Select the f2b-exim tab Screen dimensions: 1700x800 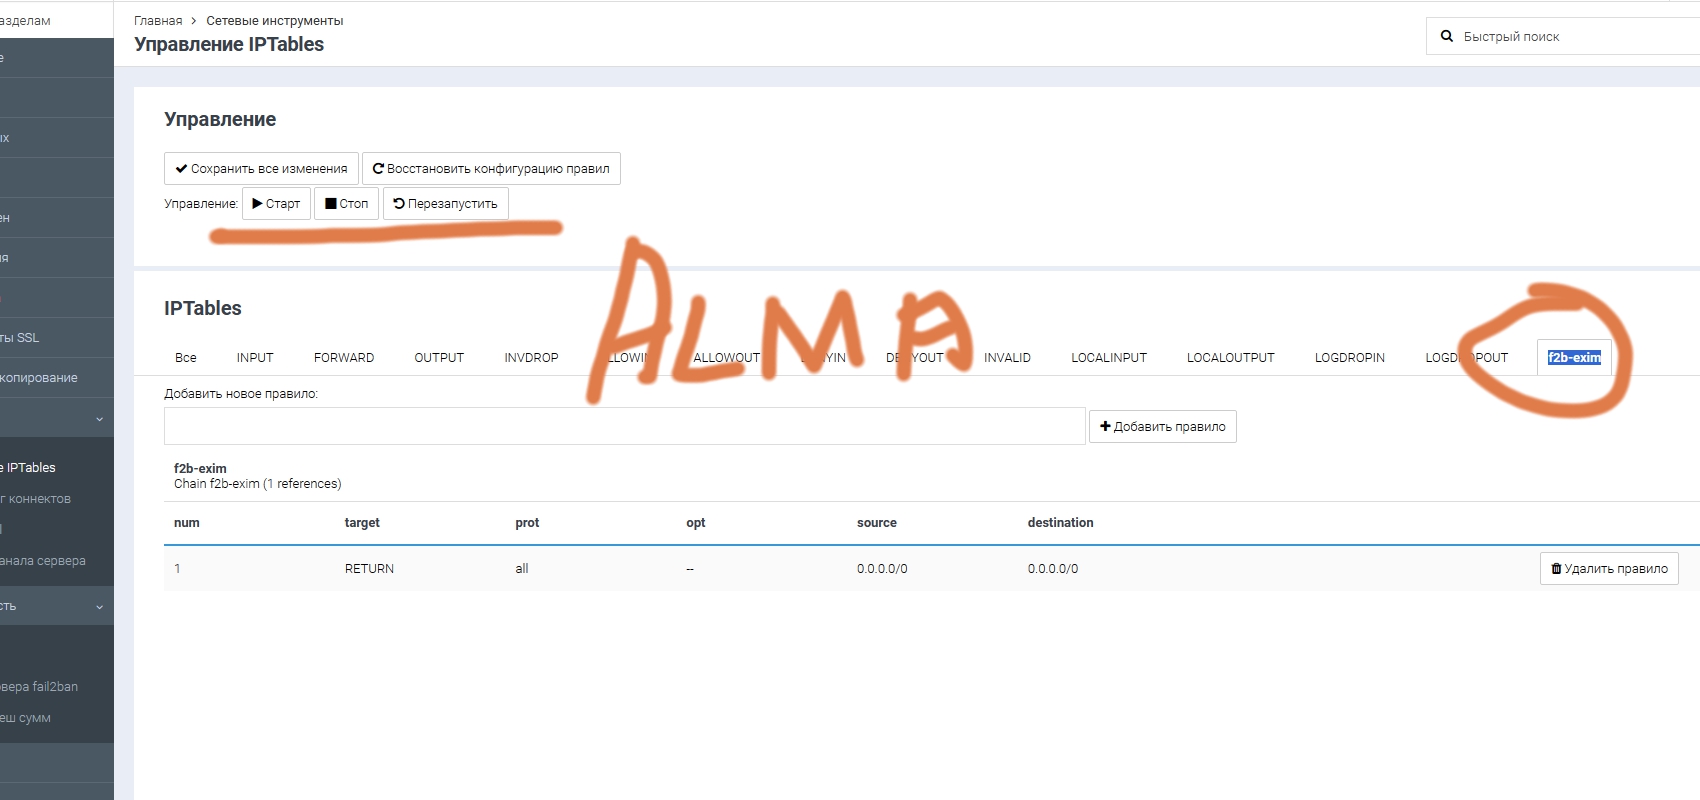coord(1573,358)
